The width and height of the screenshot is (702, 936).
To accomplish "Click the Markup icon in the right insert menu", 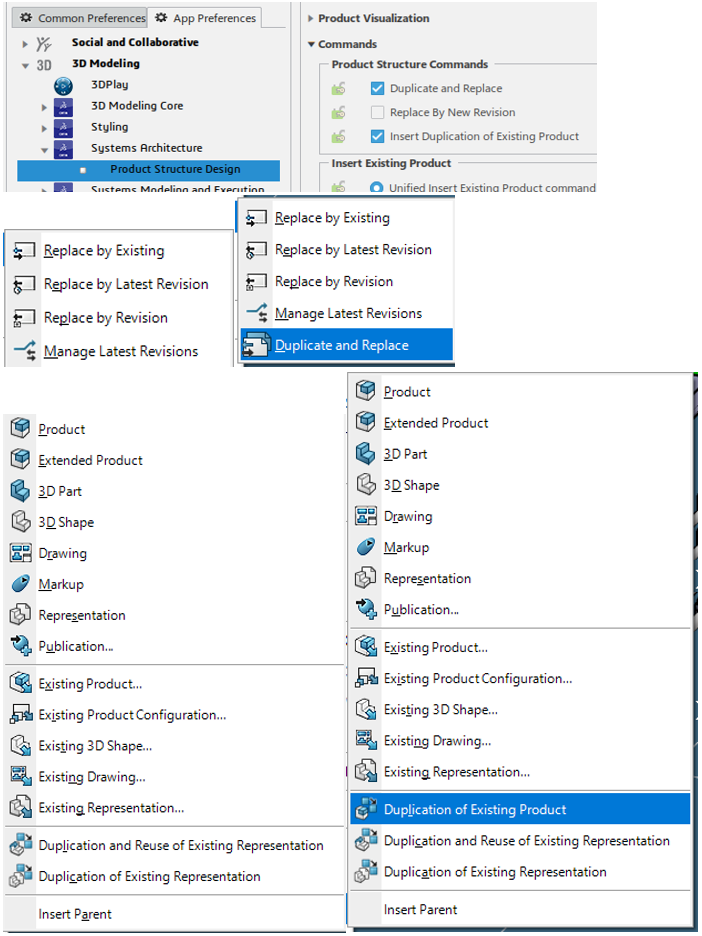I will pos(365,546).
